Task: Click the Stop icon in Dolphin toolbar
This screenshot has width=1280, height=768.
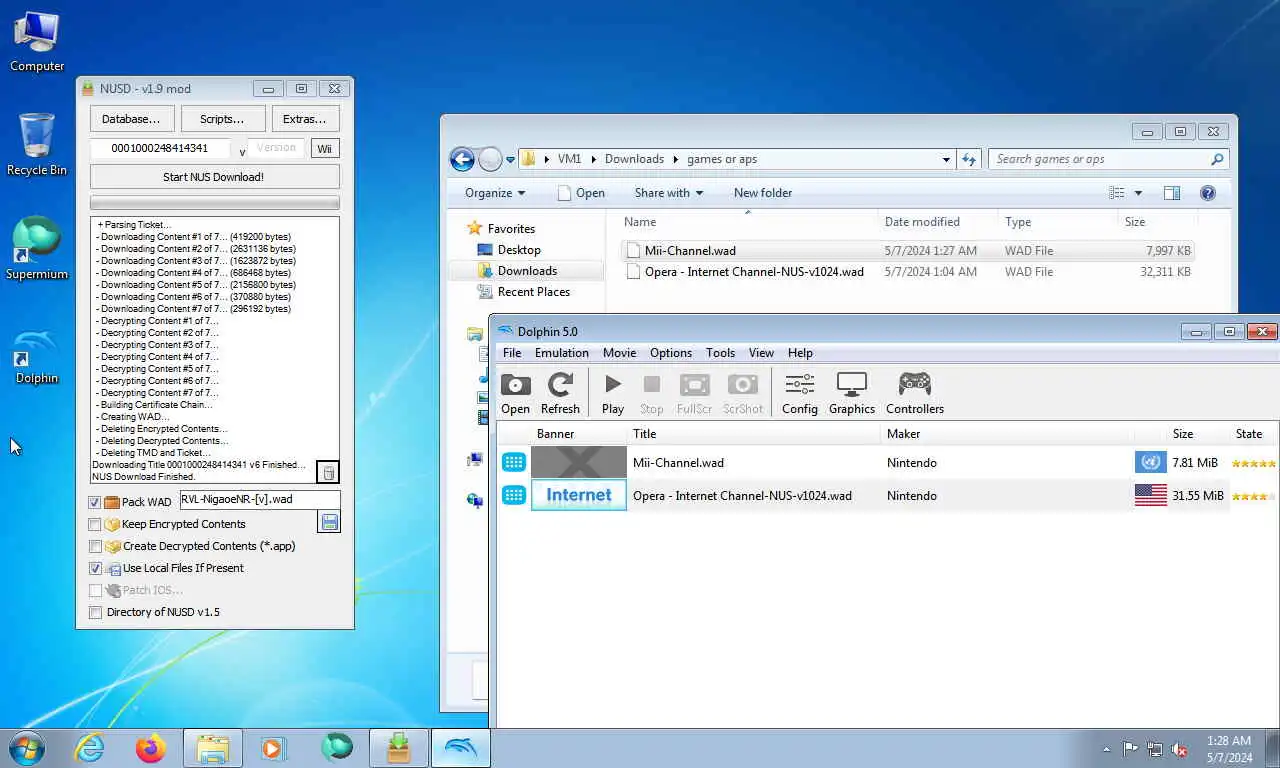Action: [x=651, y=393]
